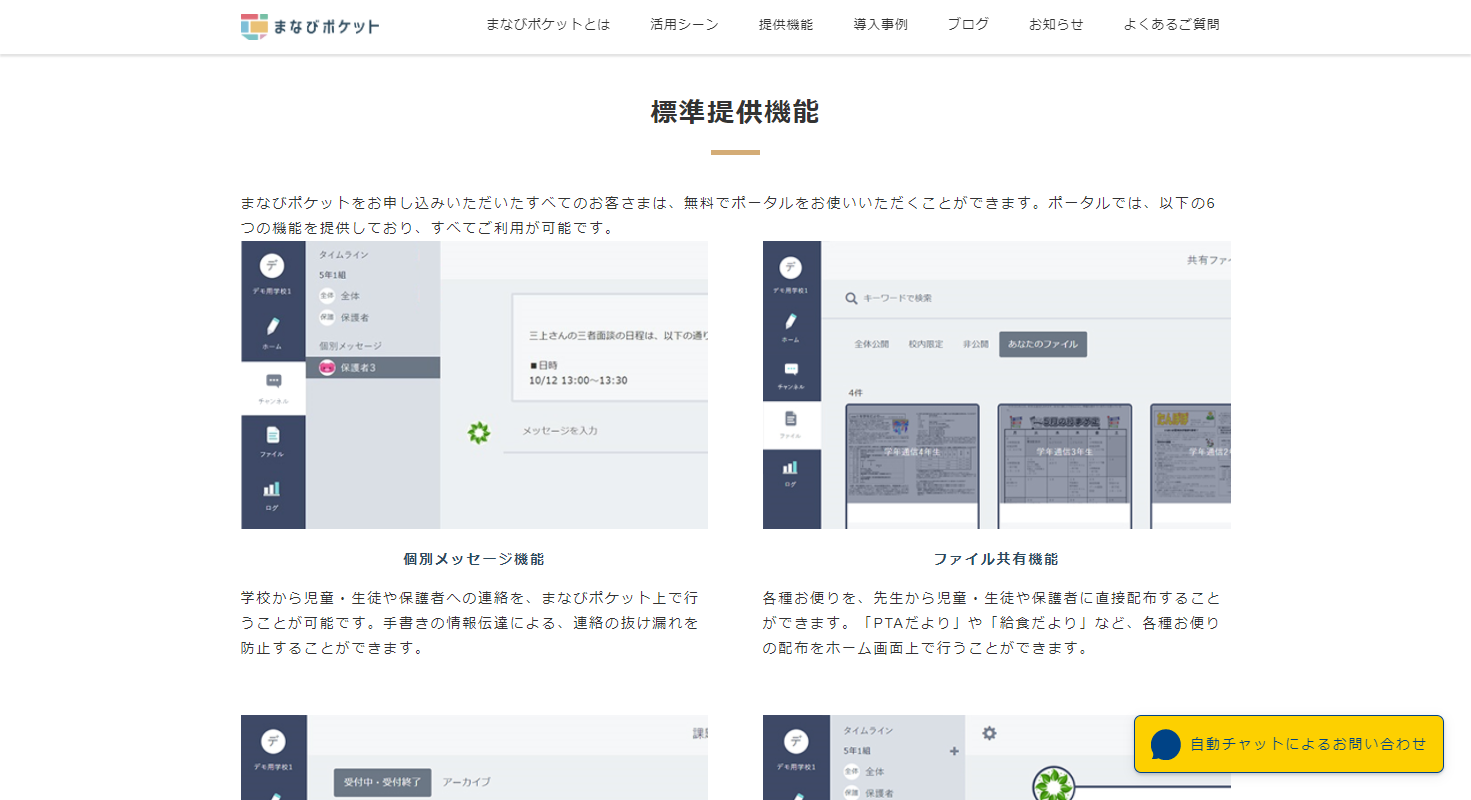Click the 受付中・受付終了 button

(383, 782)
